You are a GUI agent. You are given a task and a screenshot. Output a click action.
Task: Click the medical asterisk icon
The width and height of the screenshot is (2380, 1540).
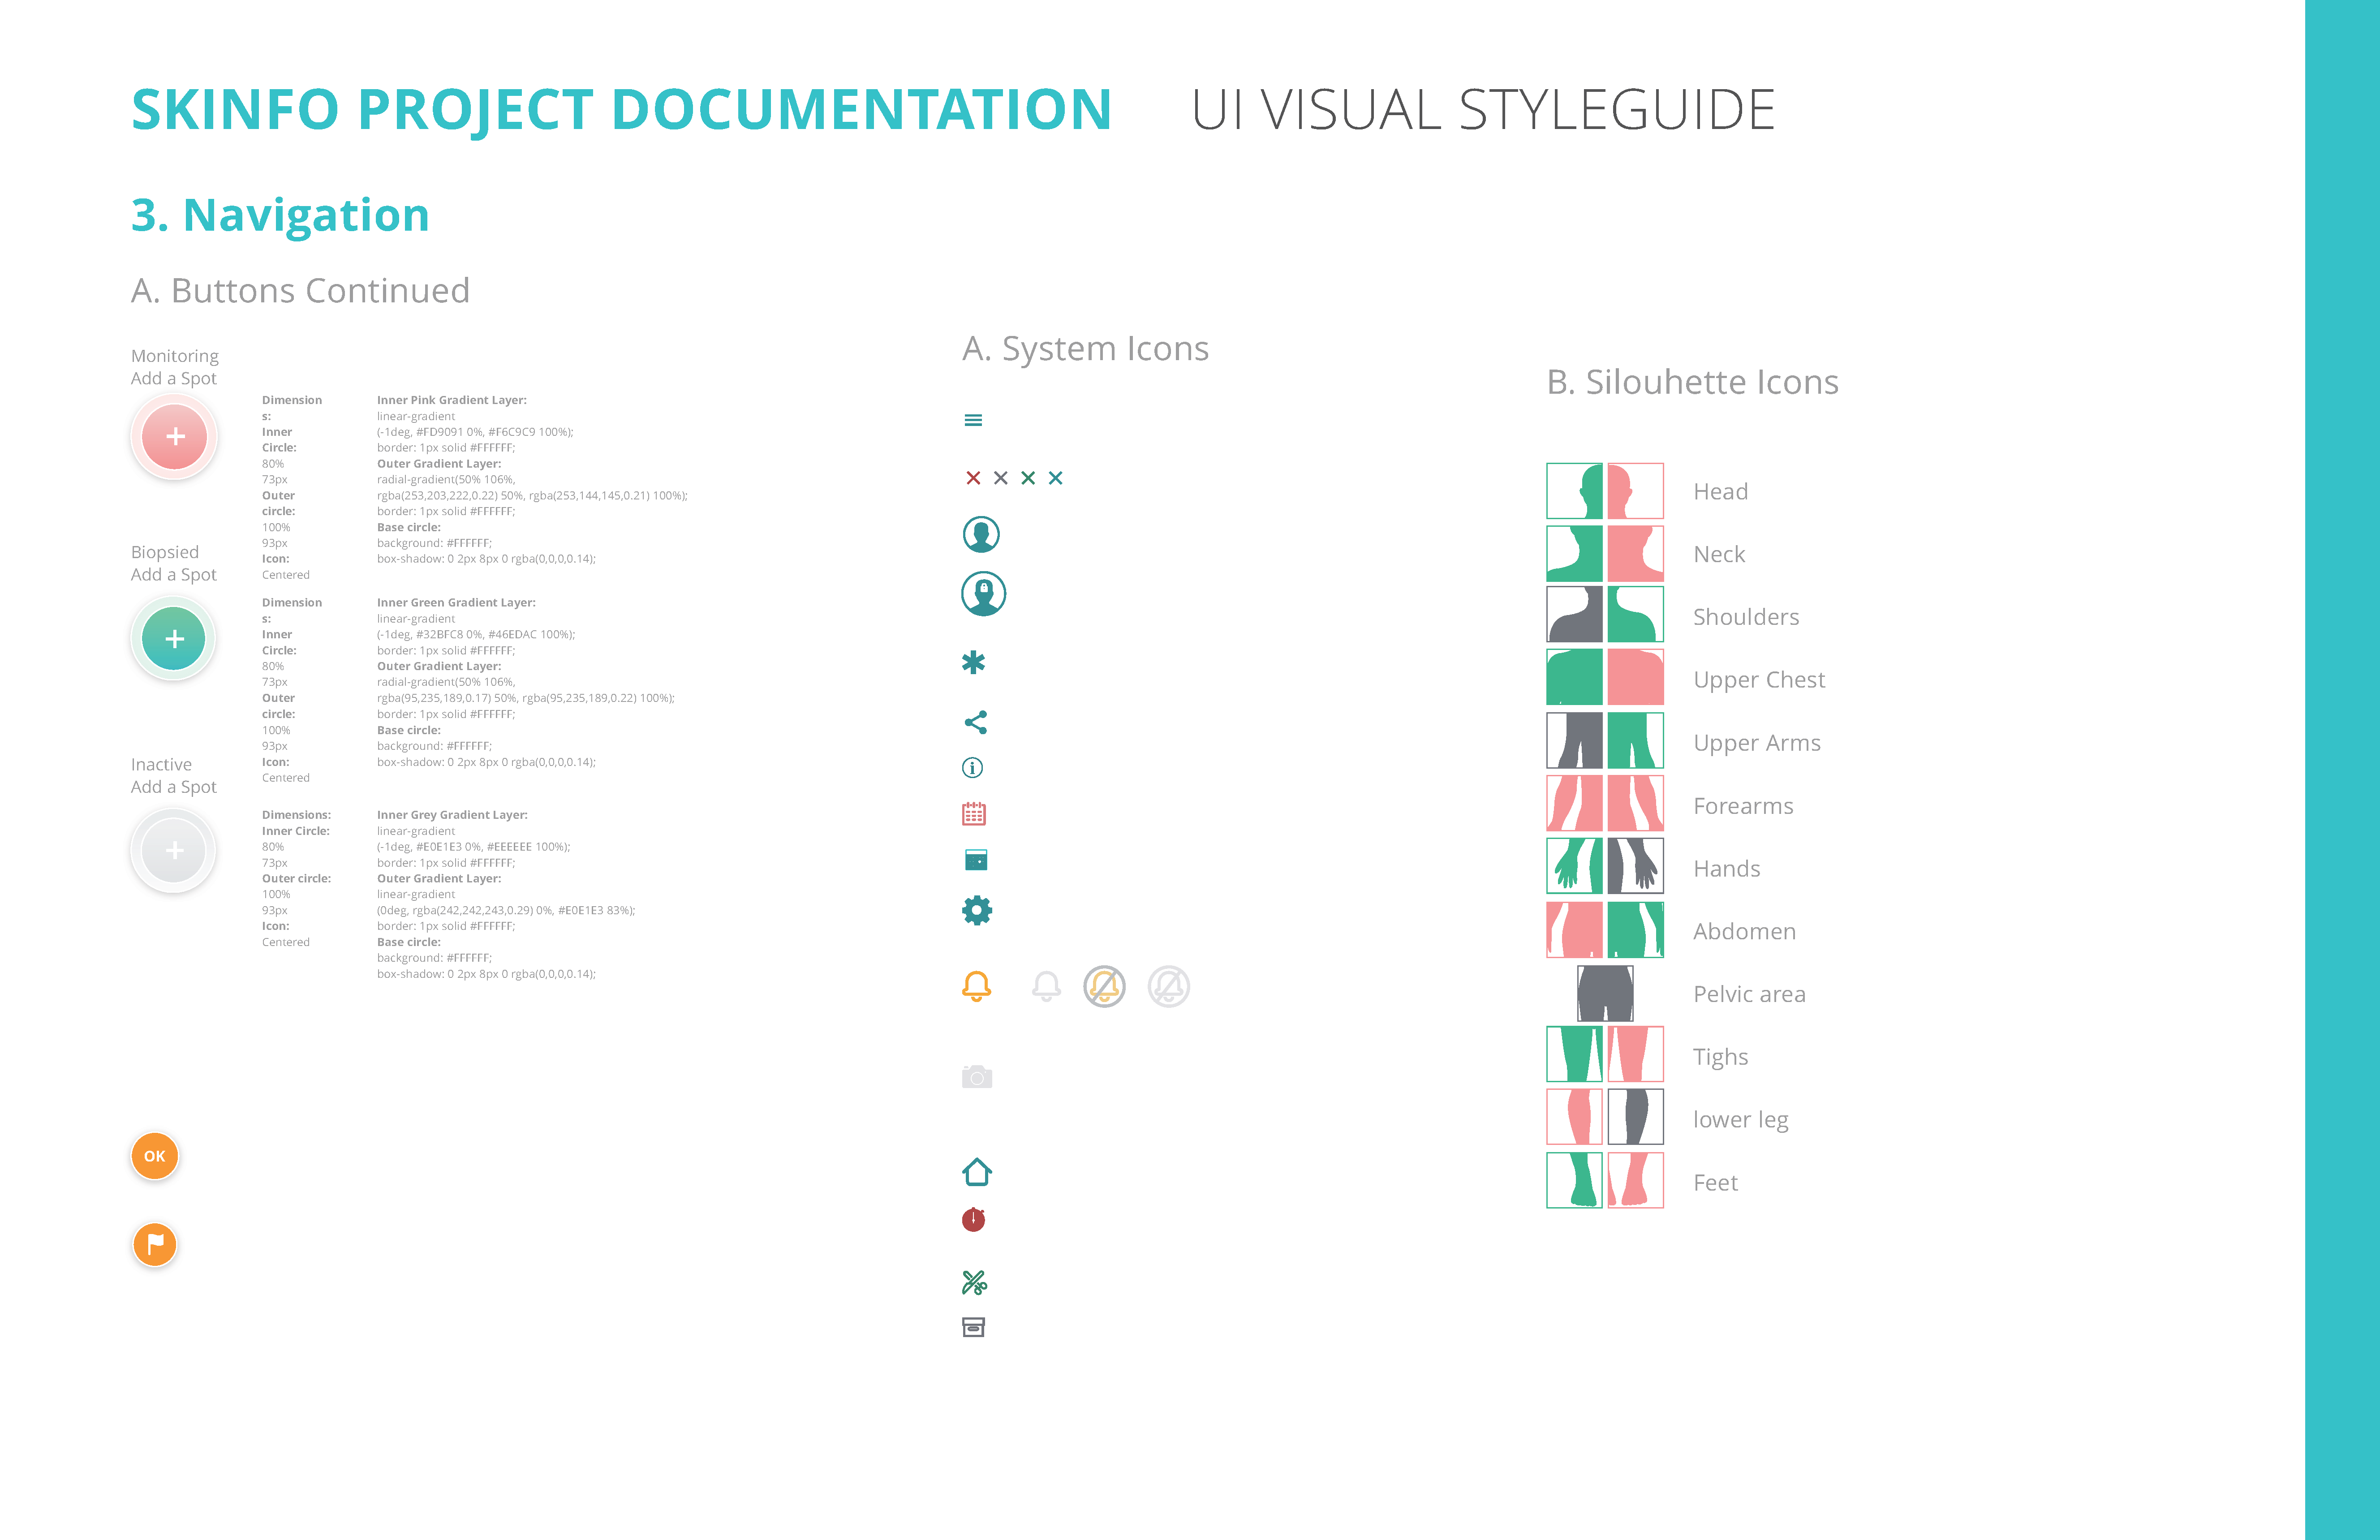point(973,662)
